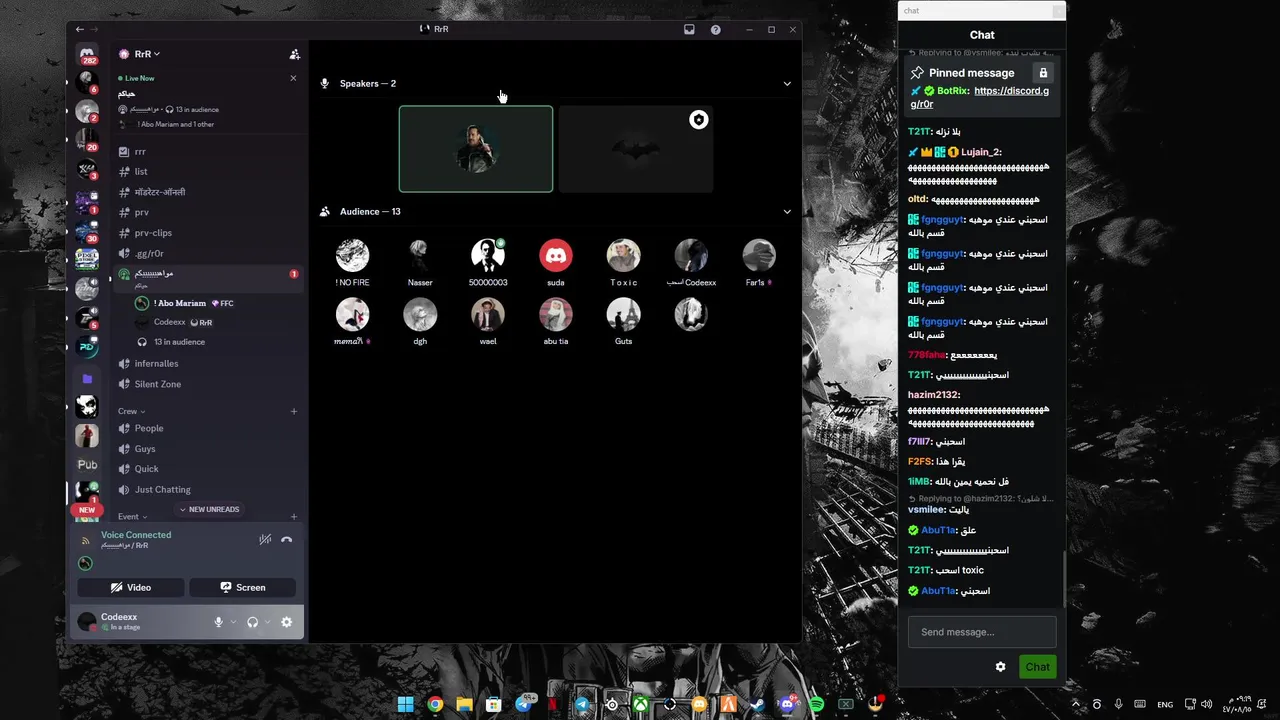1280x720 pixels.
Task: Click the lock icon on the pinned message
Action: pos(1043,73)
